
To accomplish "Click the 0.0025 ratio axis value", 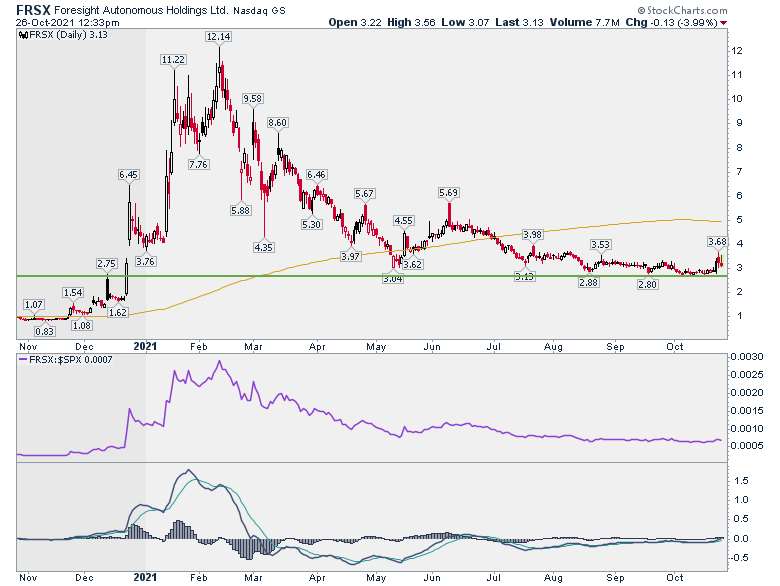I will pos(746,375).
